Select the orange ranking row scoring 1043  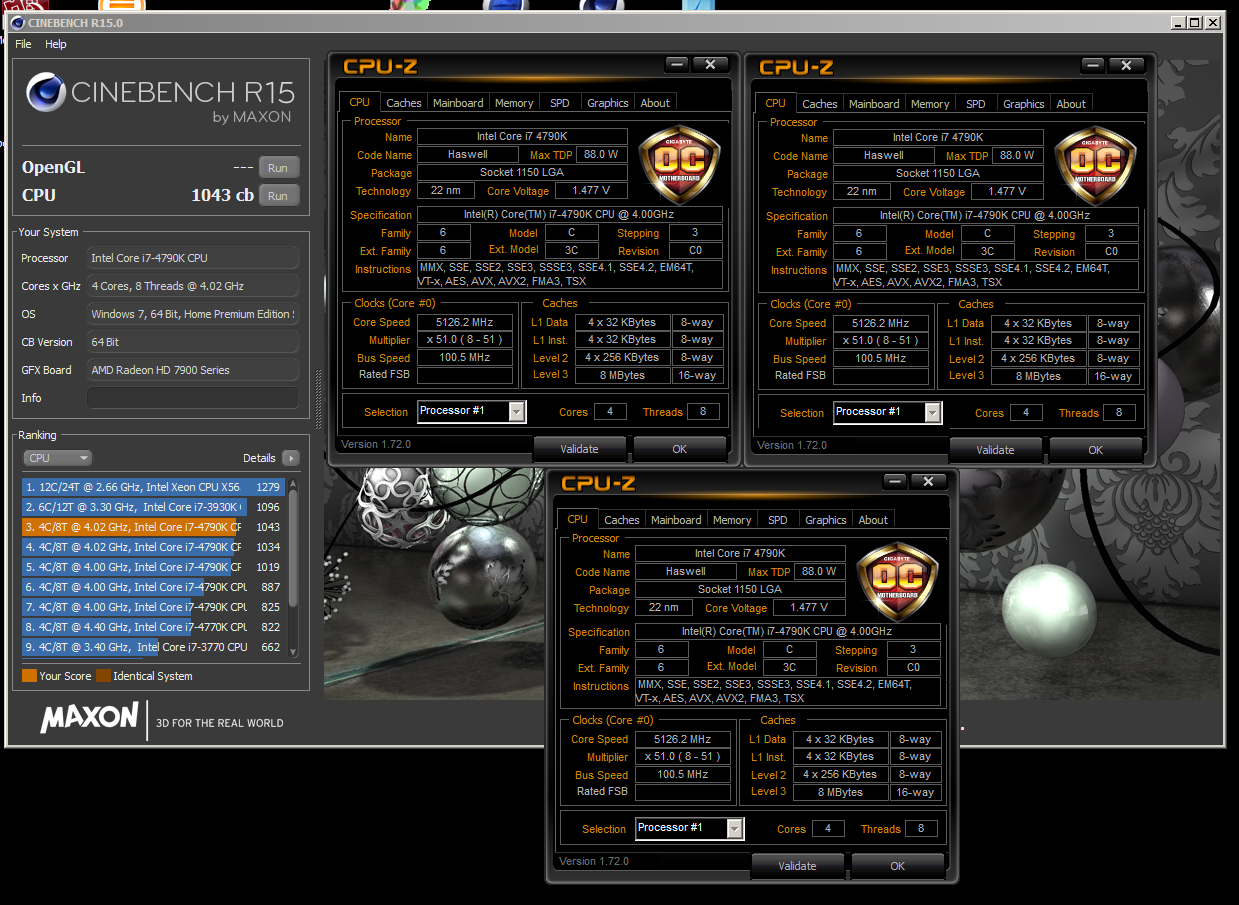[x=154, y=527]
